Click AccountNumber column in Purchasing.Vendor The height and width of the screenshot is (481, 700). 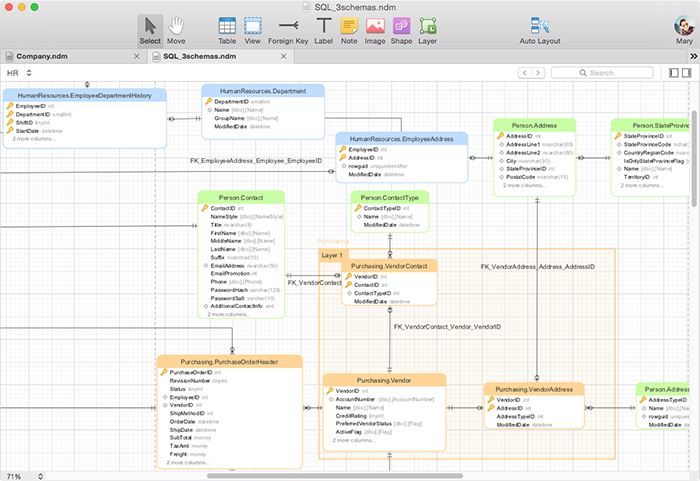click(384, 399)
